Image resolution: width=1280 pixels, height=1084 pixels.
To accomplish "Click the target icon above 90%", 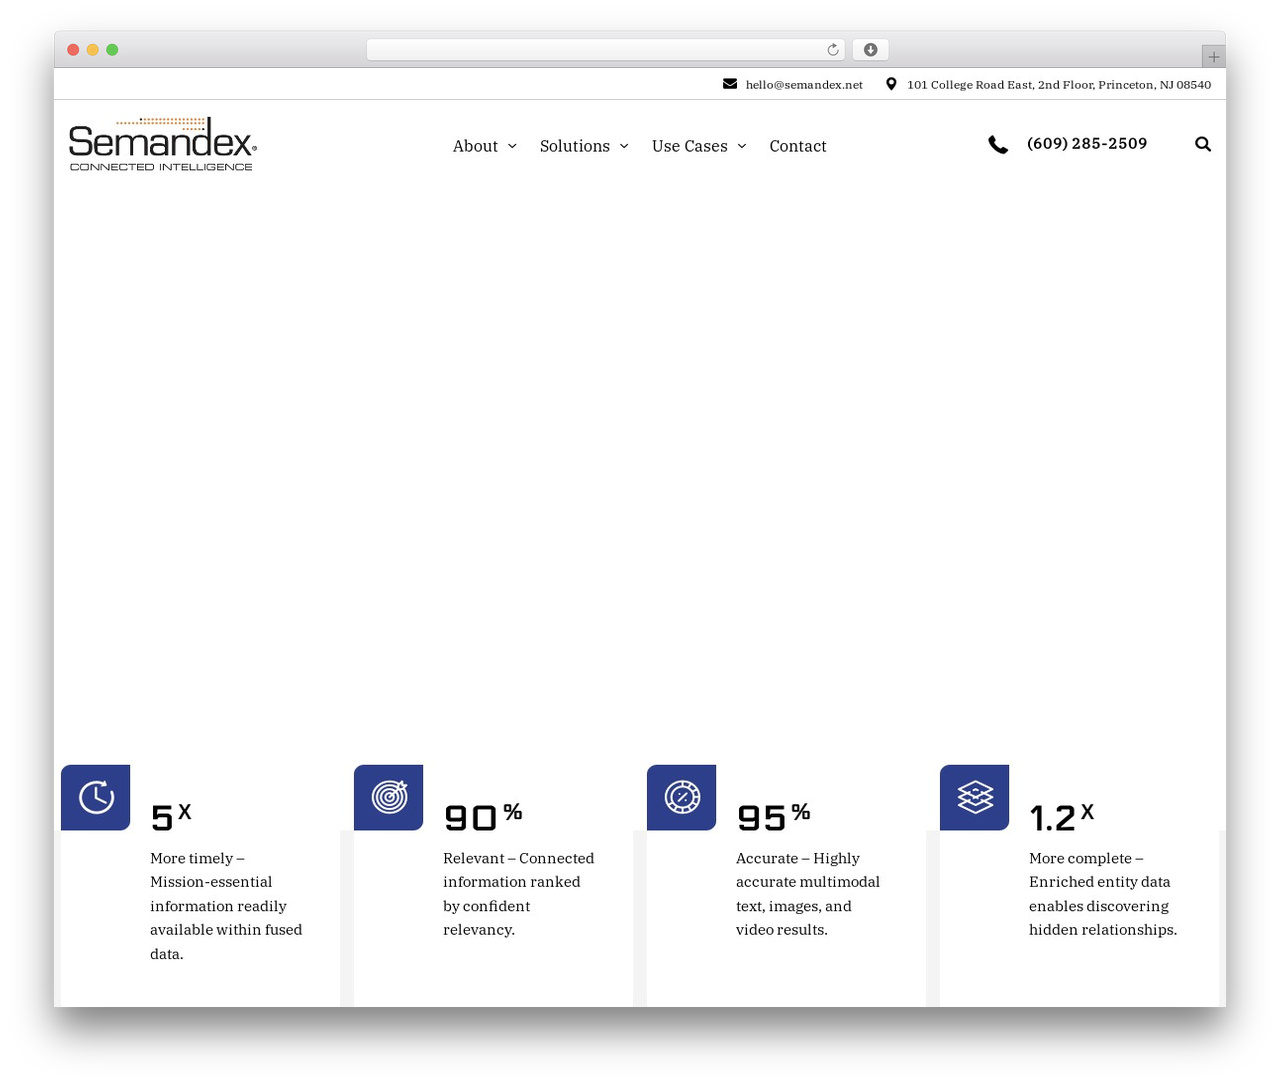I will coord(389,797).
